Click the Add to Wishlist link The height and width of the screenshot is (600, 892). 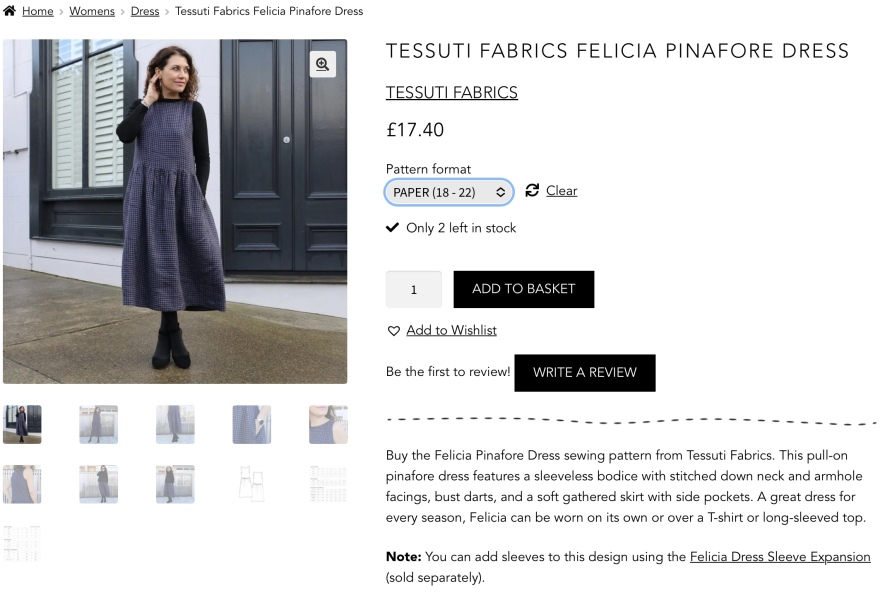coord(451,330)
